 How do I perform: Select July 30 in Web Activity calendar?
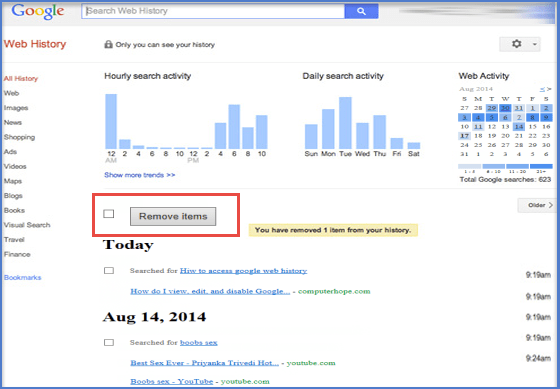(x=505, y=108)
